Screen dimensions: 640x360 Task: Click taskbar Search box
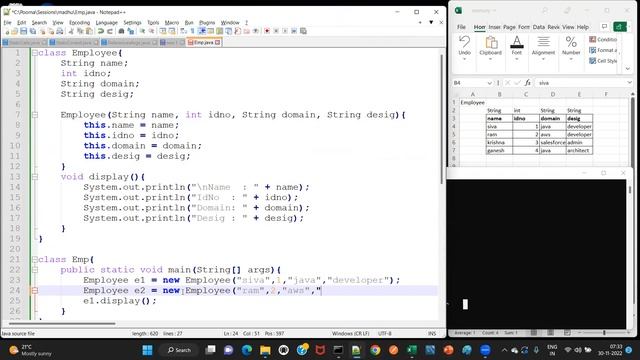[179, 350]
